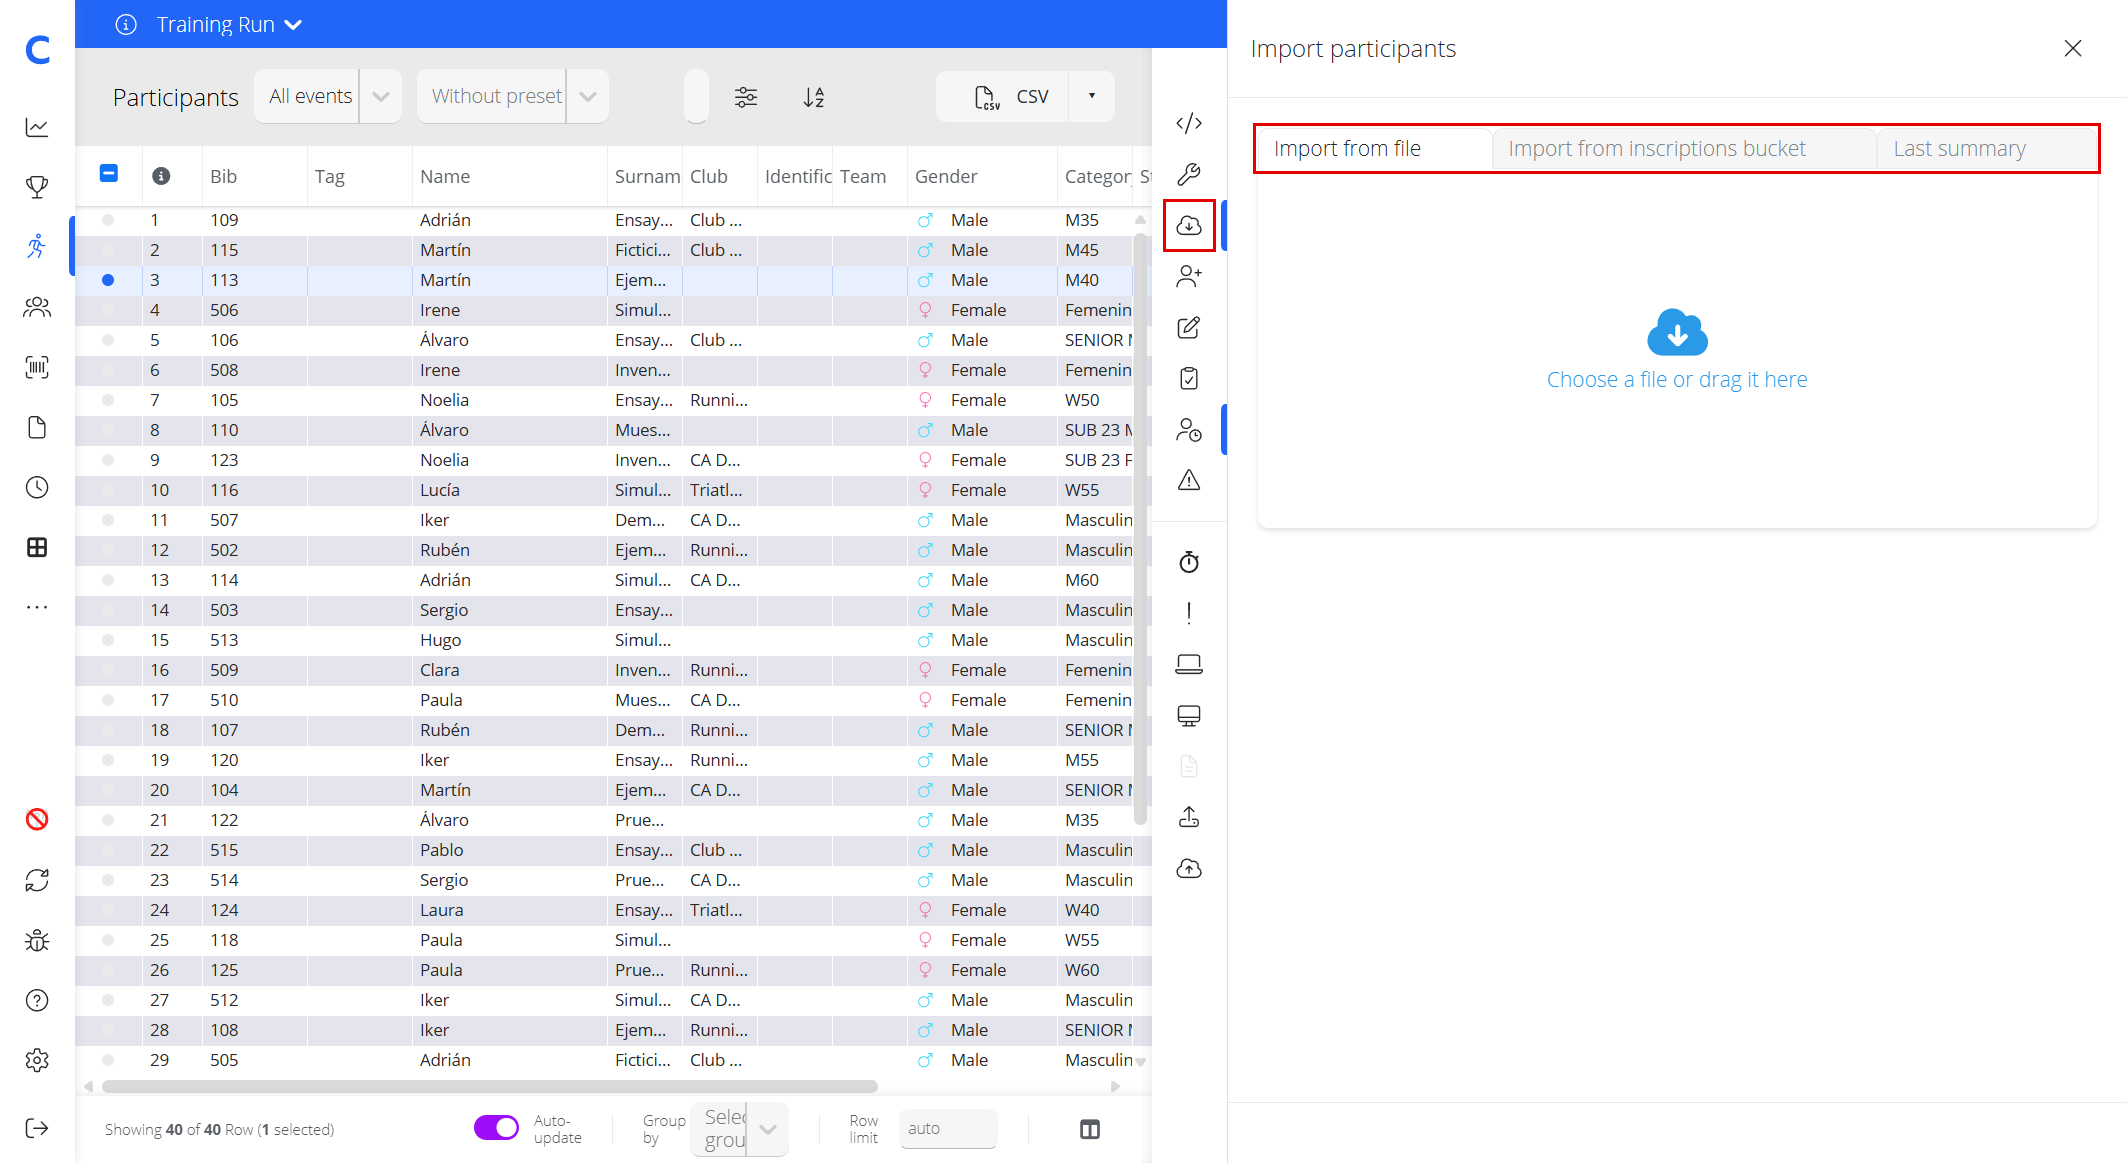Click the sync refresh sidebar icon
This screenshot has height=1163, width=2127.
[37, 880]
